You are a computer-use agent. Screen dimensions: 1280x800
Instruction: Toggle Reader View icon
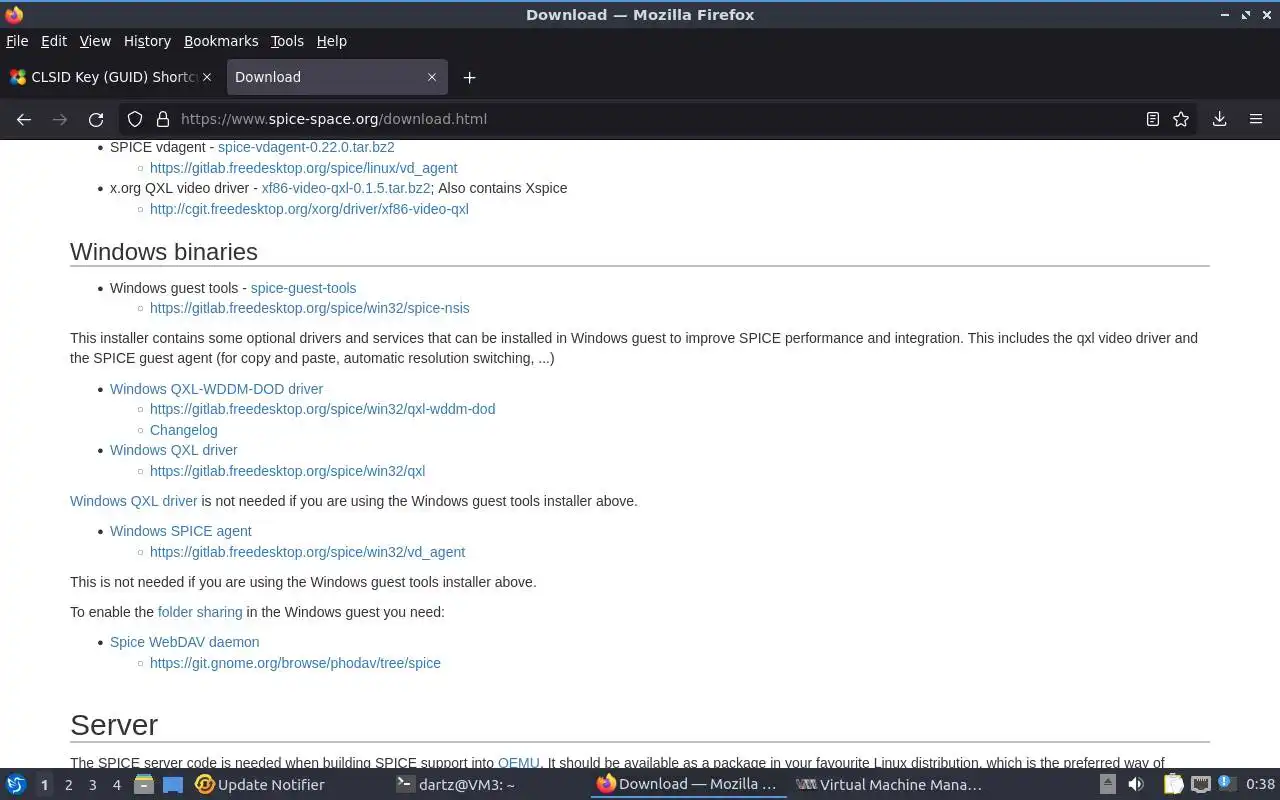click(x=1152, y=119)
